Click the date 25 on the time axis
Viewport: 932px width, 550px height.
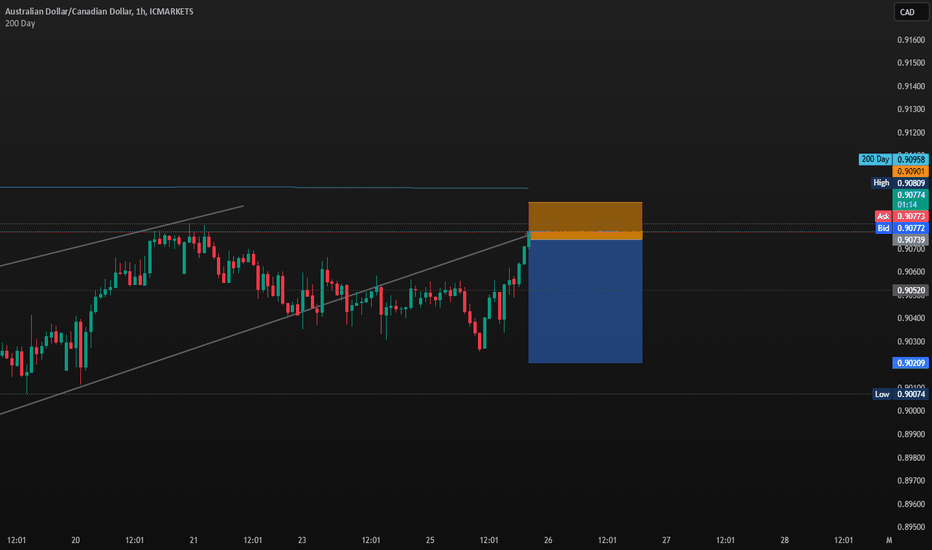point(430,540)
